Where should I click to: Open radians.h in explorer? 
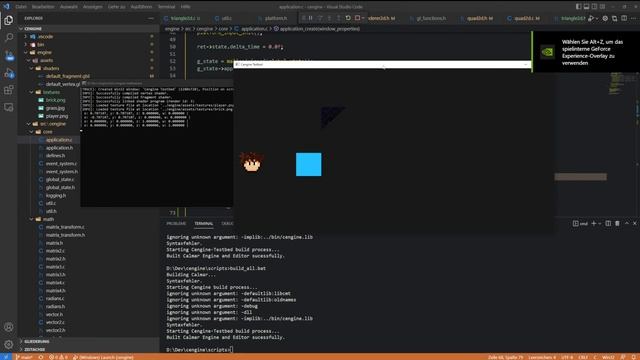[x=55, y=307]
